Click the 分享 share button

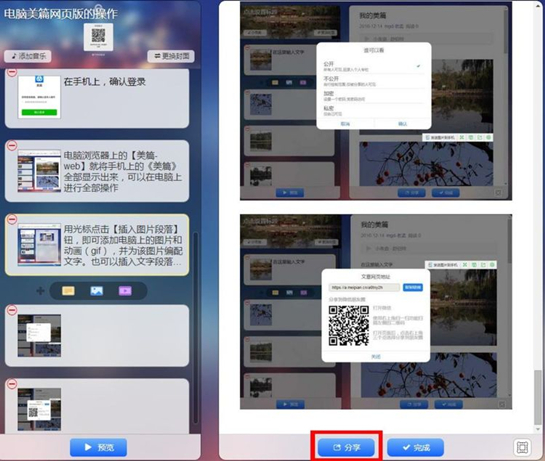click(x=346, y=447)
